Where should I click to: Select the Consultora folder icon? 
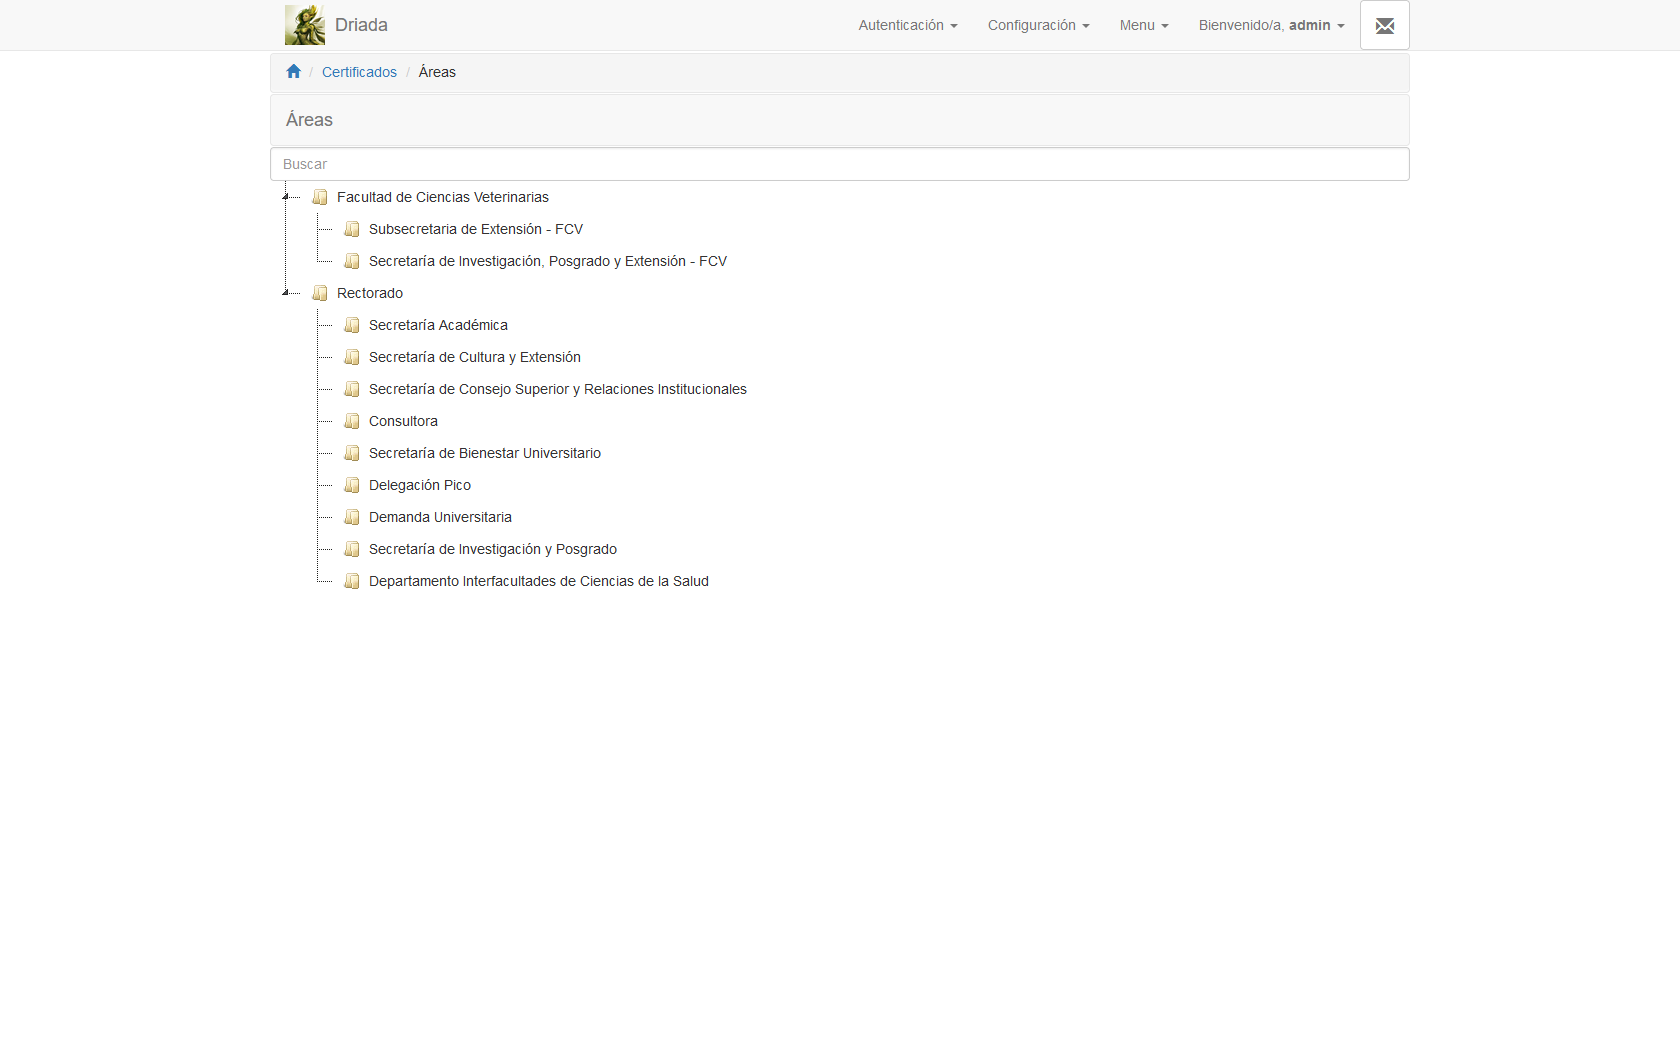[x=352, y=422]
